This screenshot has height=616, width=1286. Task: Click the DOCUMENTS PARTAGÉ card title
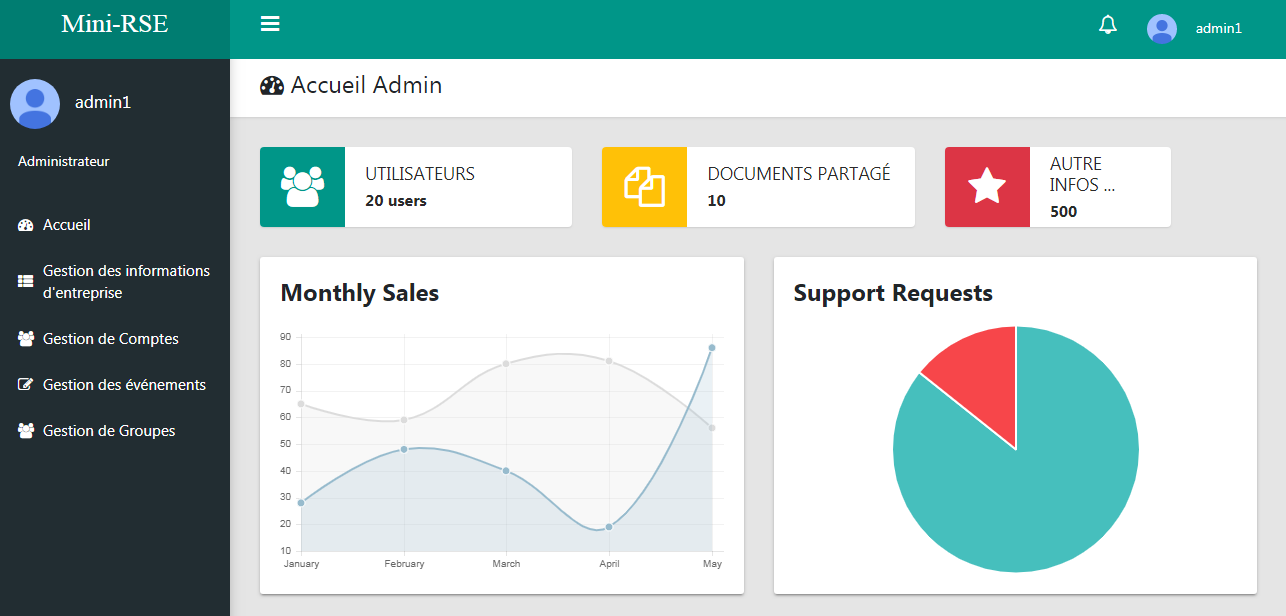click(799, 174)
